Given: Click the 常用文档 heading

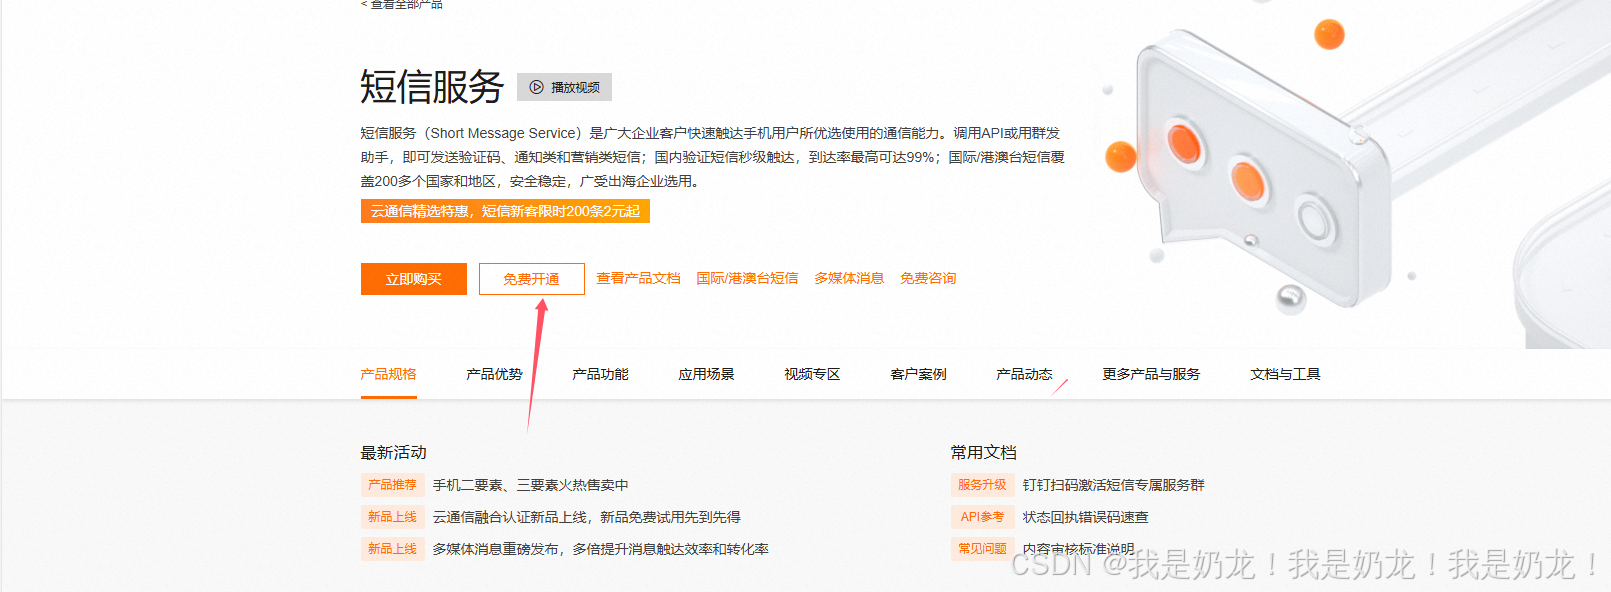Looking at the screenshot, I should click(x=984, y=453).
